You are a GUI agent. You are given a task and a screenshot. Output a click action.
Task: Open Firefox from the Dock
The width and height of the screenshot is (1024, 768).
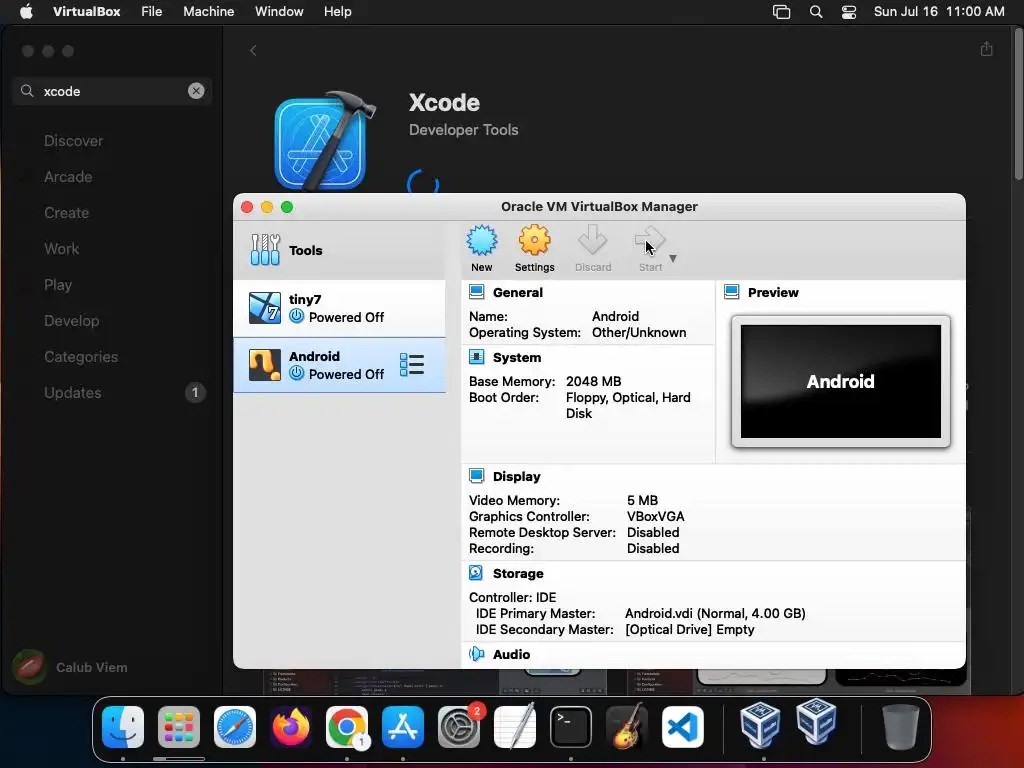point(291,727)
